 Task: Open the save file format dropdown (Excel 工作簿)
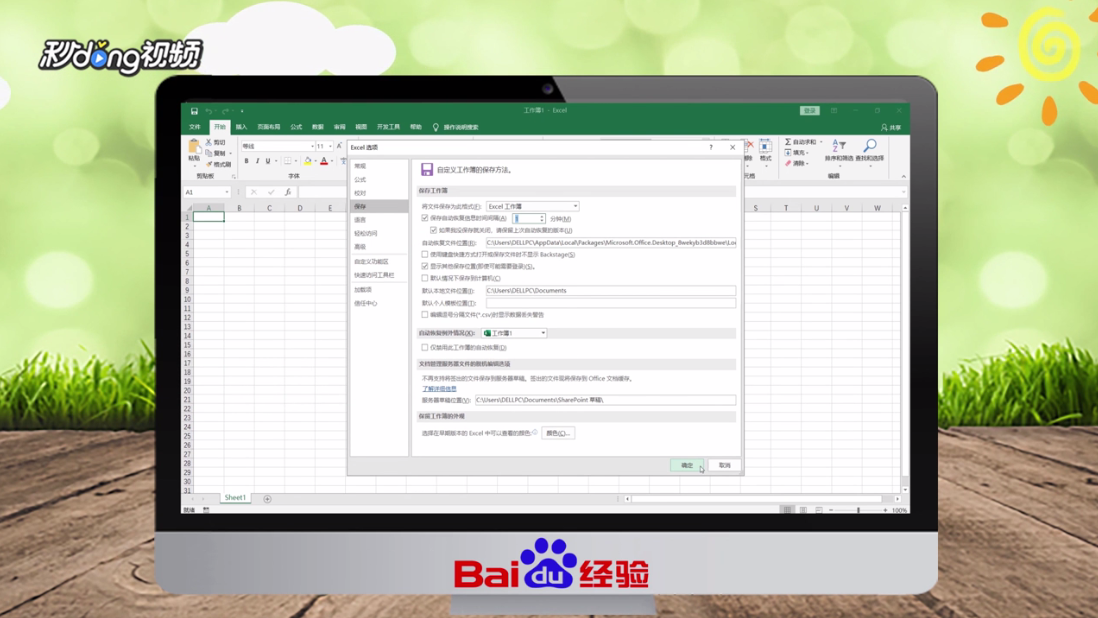point(532,206)
